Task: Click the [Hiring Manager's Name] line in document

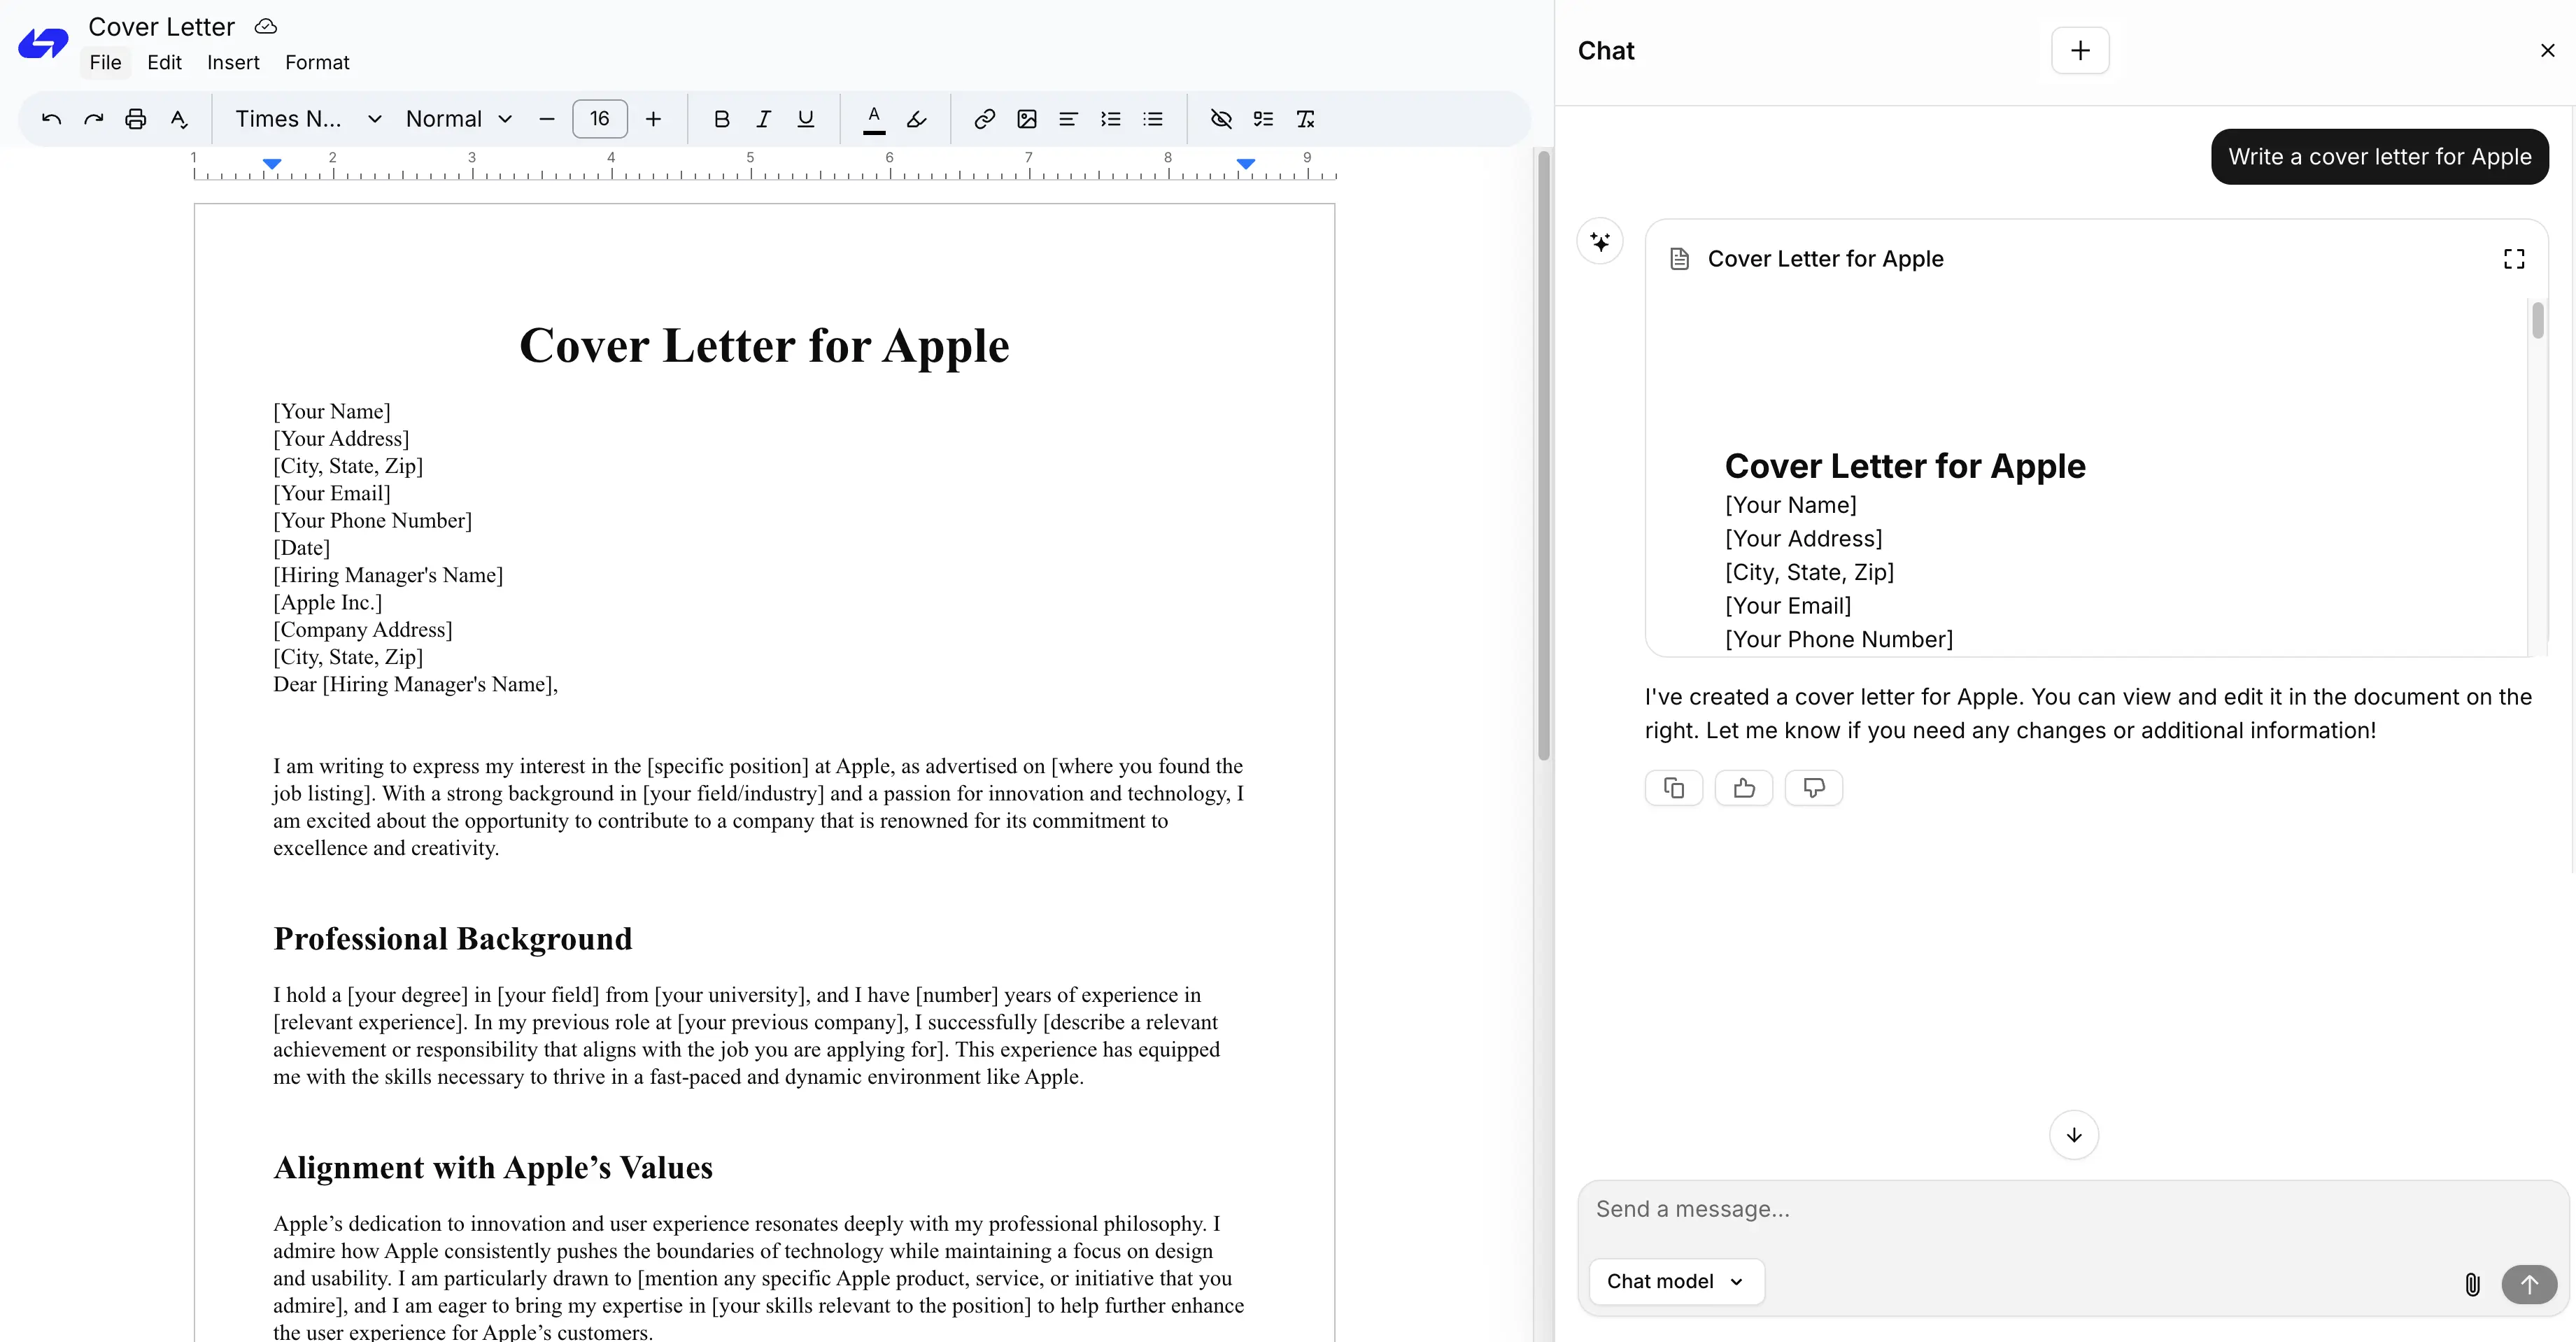Action: click(x=388, y=575)
